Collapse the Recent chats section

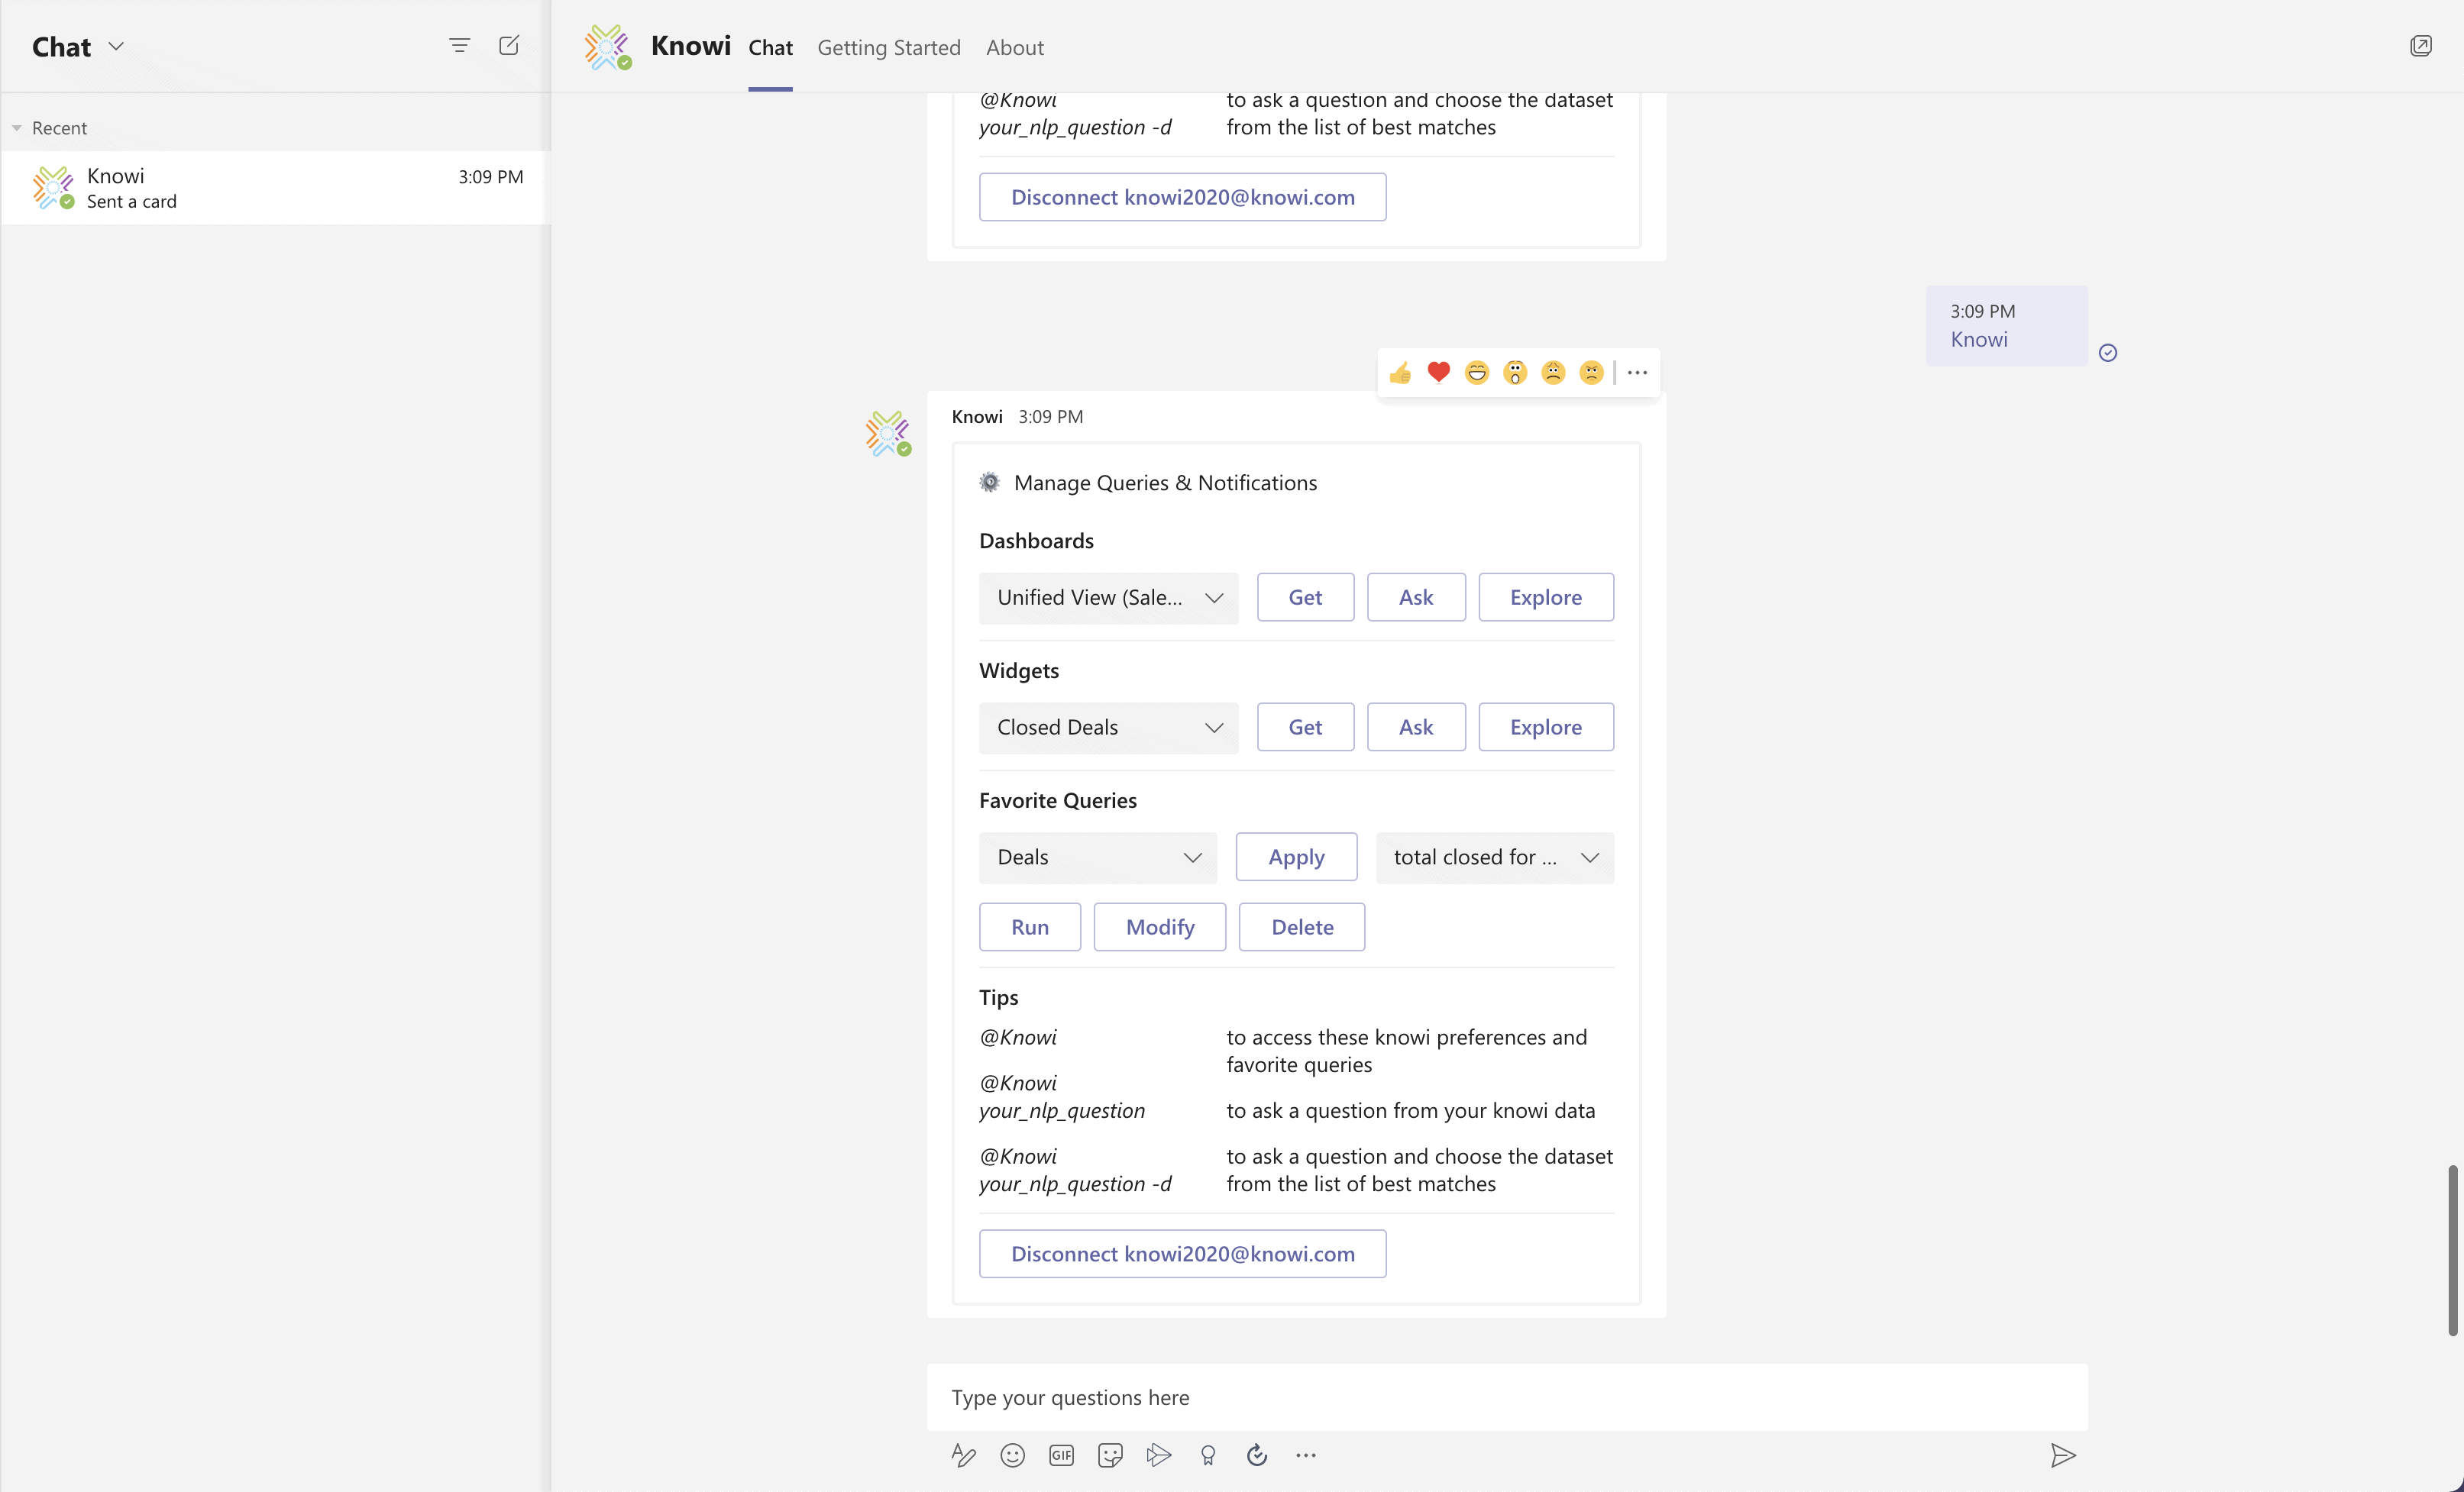click(17, 128)
